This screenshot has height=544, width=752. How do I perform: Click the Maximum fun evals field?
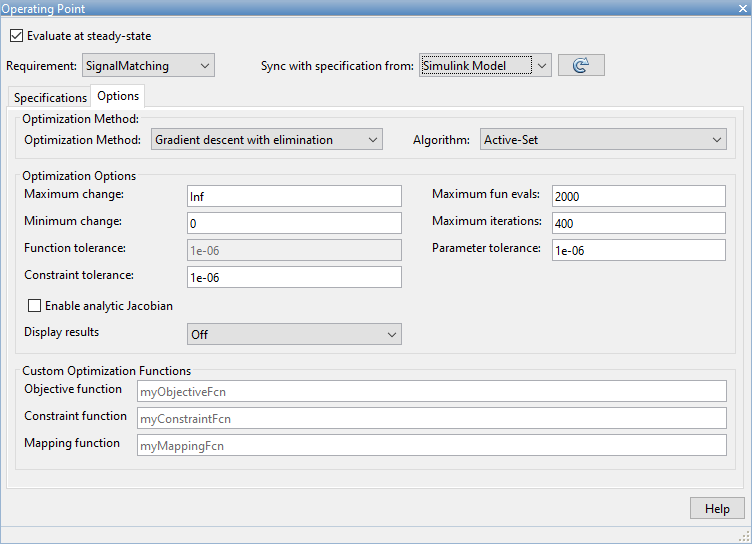[x=637, y=196]
